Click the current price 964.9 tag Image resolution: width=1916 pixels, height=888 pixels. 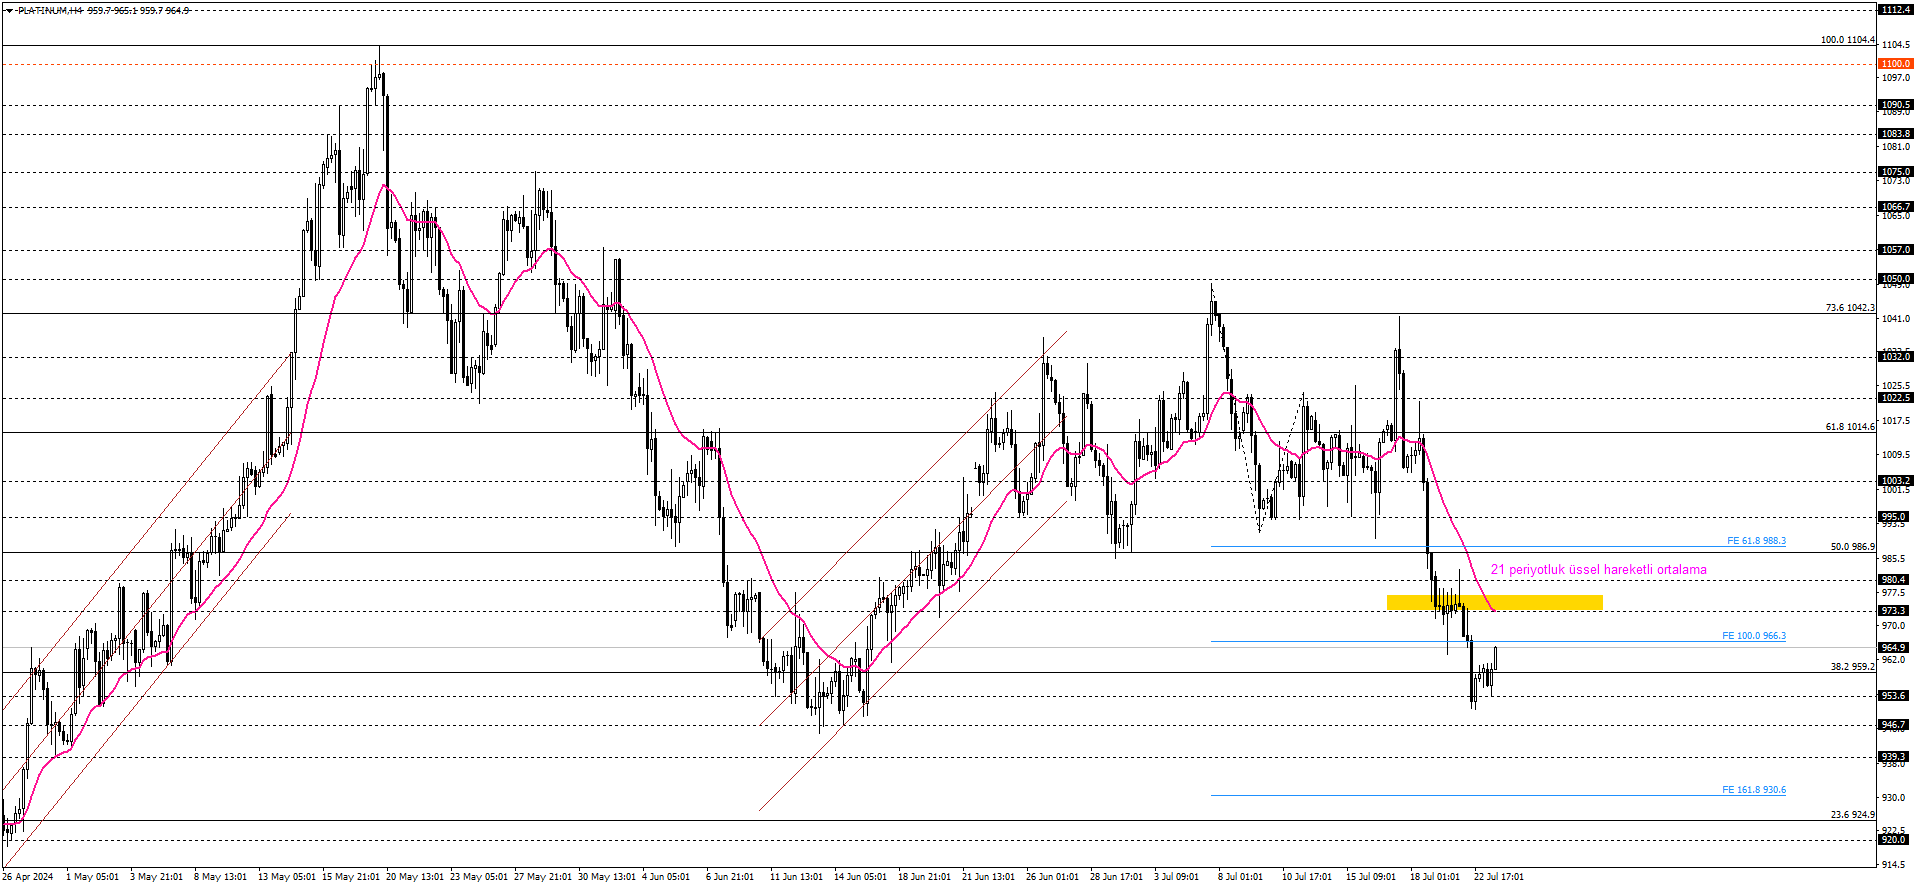1895,648
